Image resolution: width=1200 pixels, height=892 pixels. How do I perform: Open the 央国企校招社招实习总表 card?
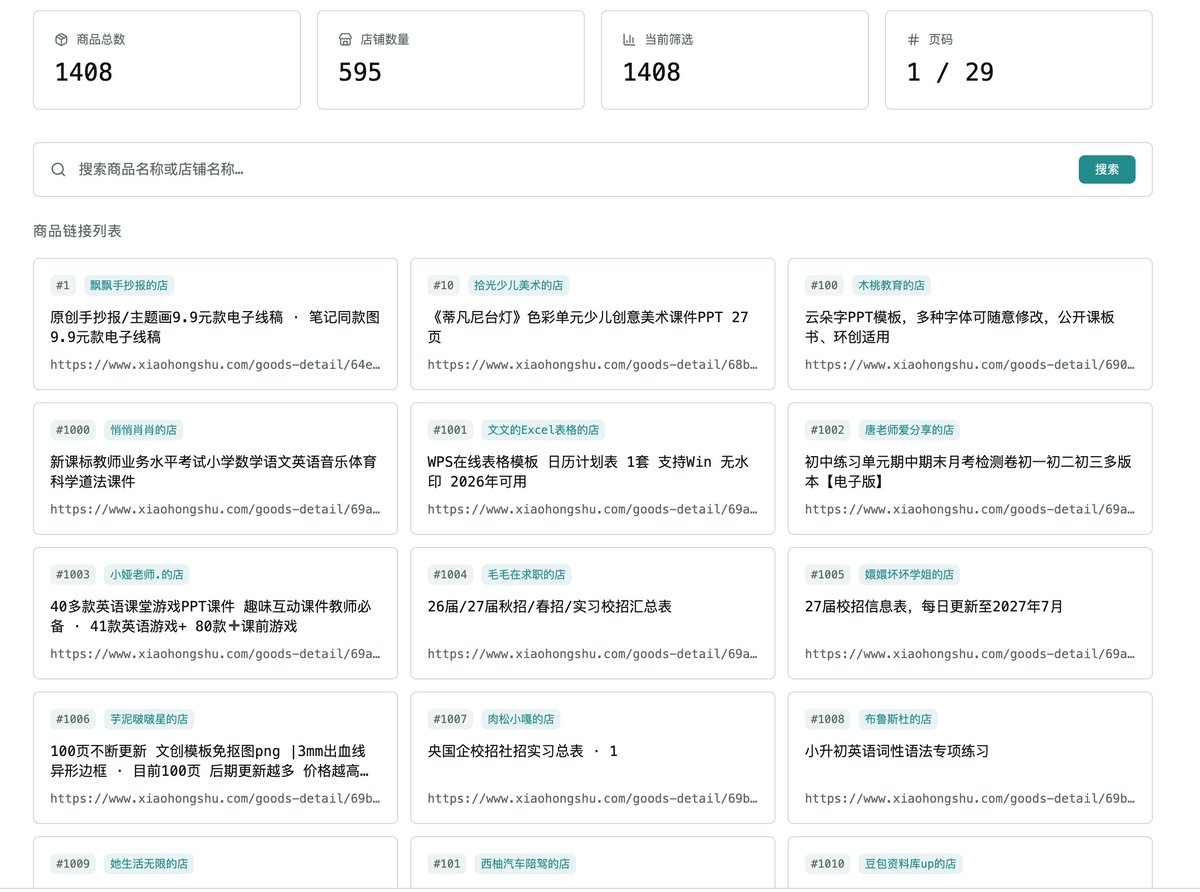click(592, 758)
